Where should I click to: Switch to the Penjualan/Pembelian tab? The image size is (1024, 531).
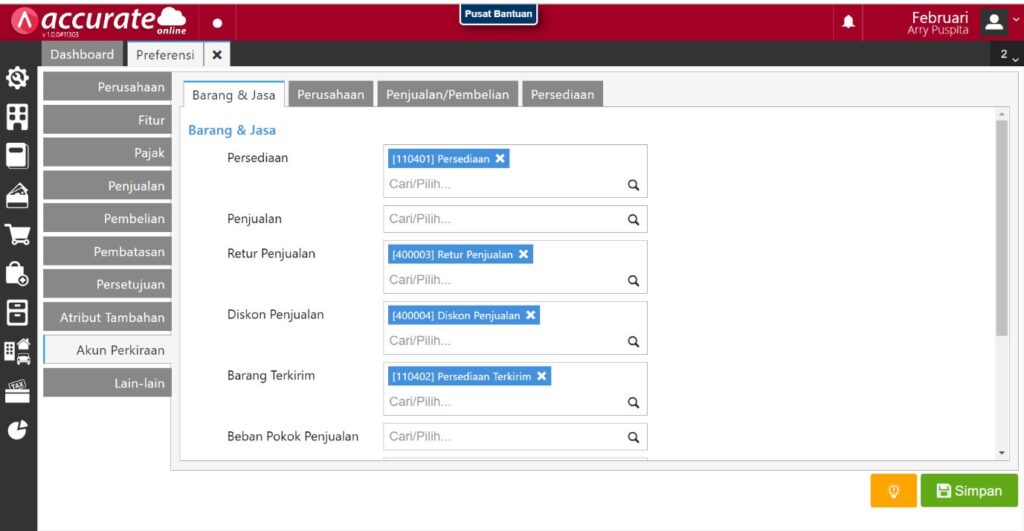click(x=448, y=95)
